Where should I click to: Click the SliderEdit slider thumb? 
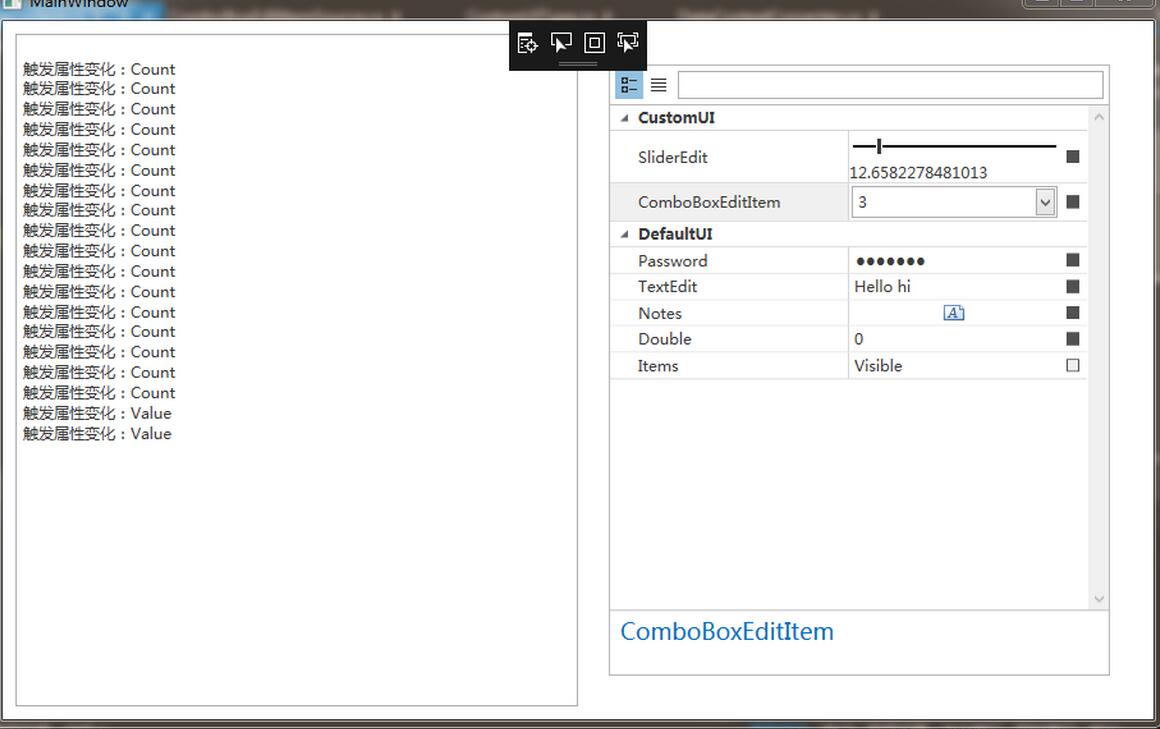point(879,145)
